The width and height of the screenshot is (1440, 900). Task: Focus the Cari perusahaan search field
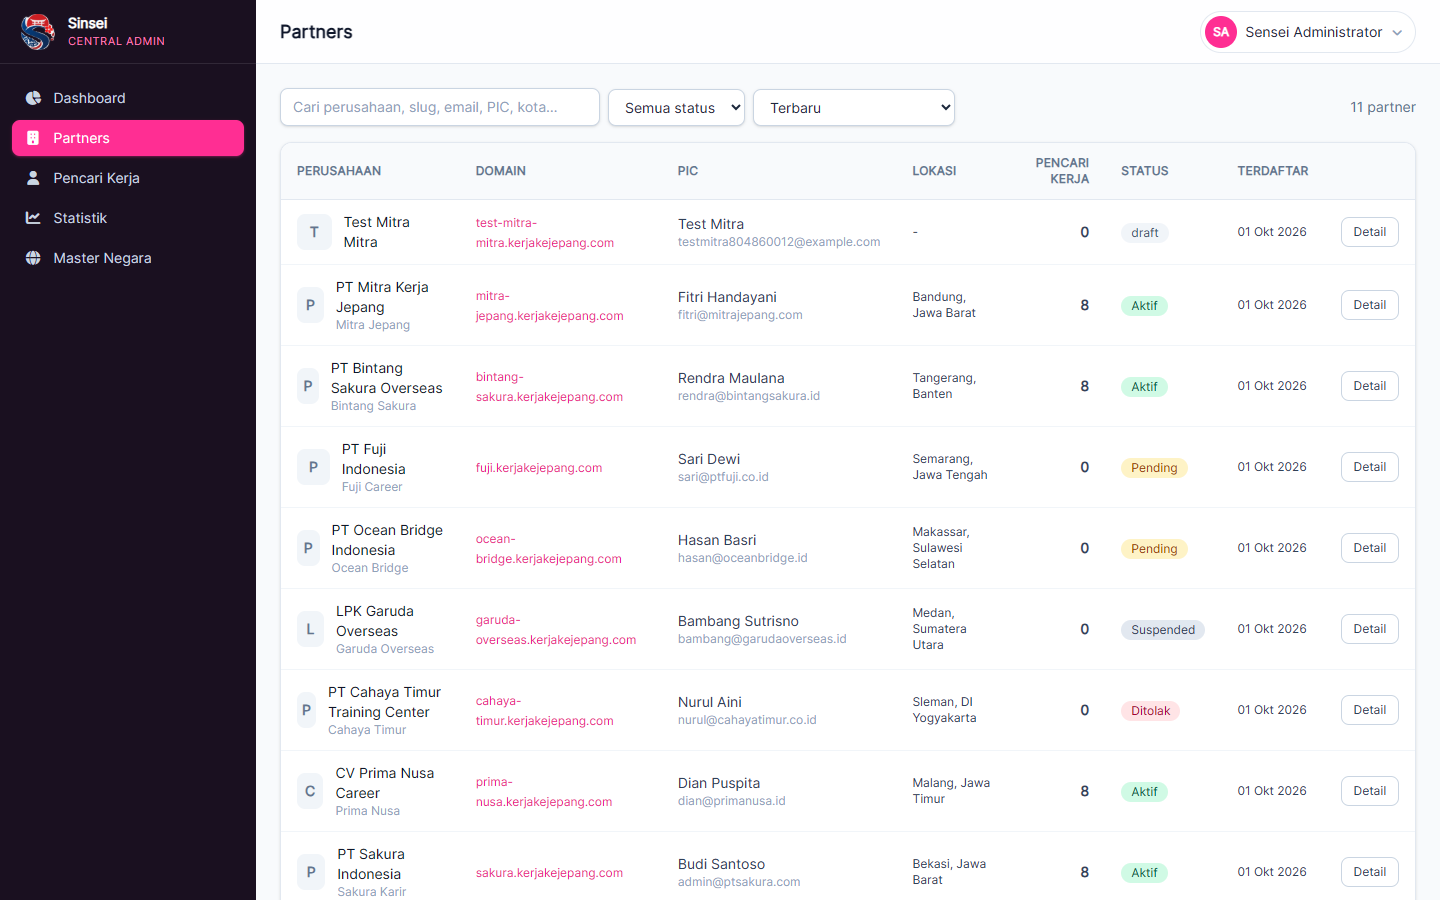(440, 107)
